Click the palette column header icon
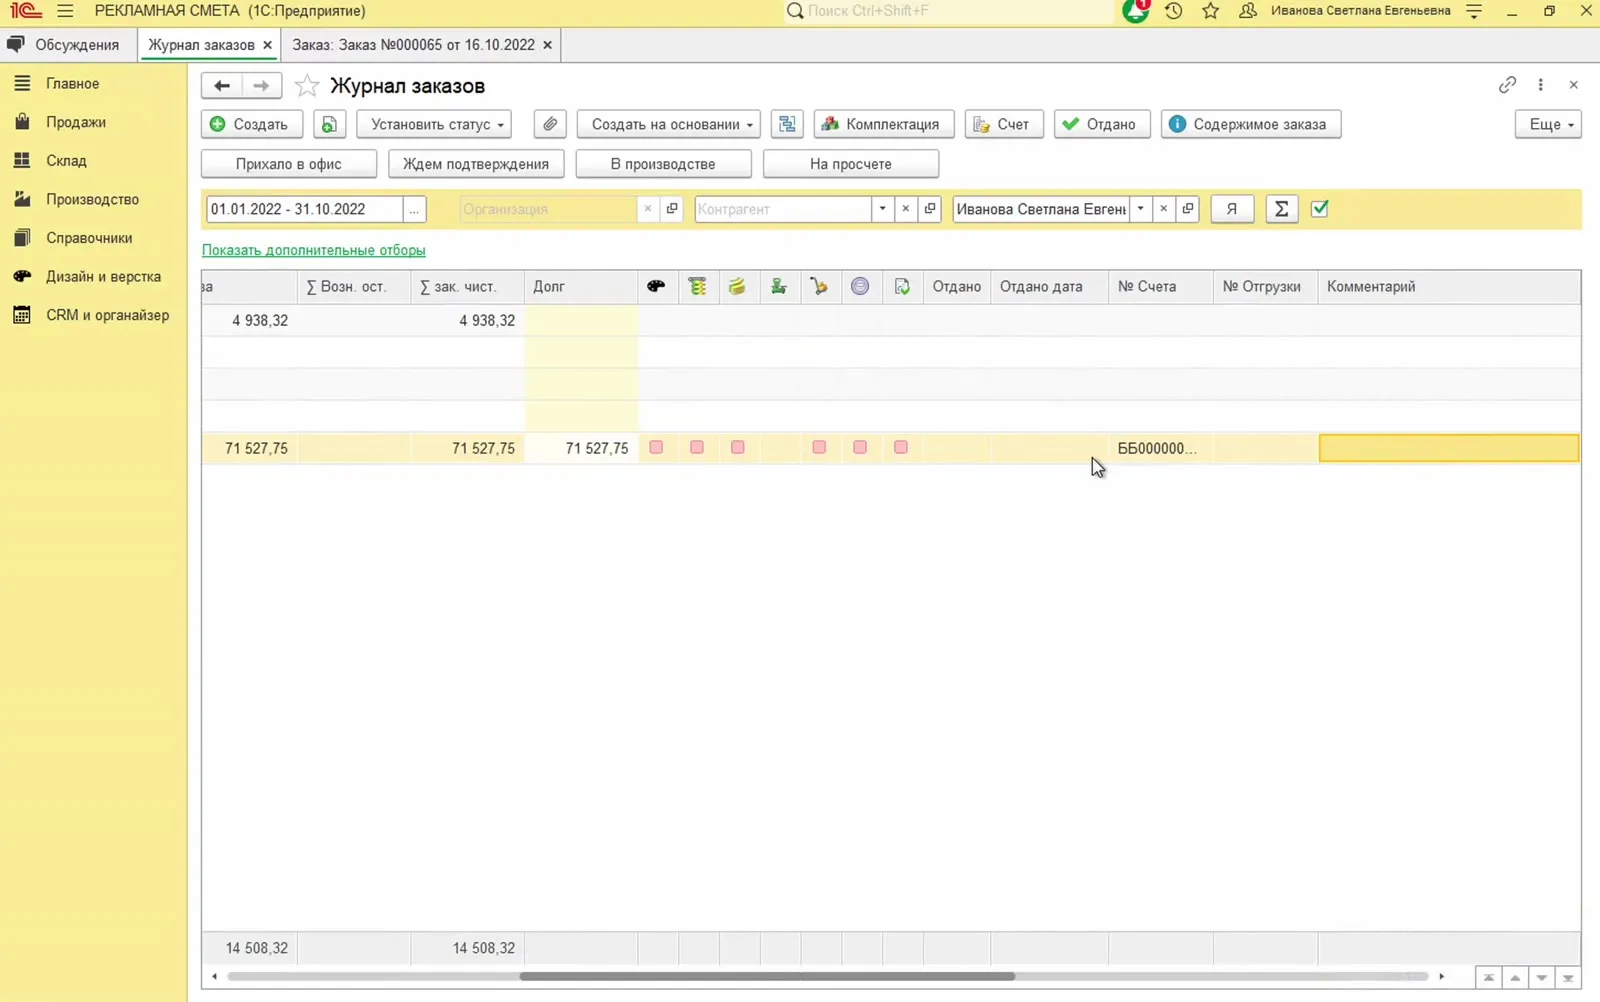The height and width of the screenshot is (1002, 1600). [x=656, y=287]
